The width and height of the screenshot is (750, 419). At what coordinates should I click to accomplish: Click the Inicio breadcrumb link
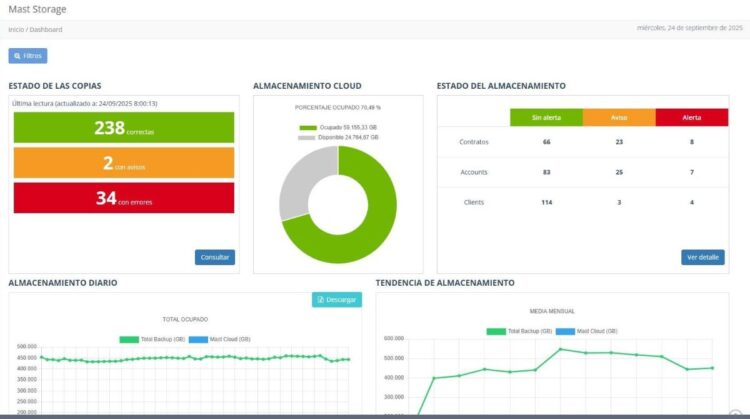pos(17,30)
